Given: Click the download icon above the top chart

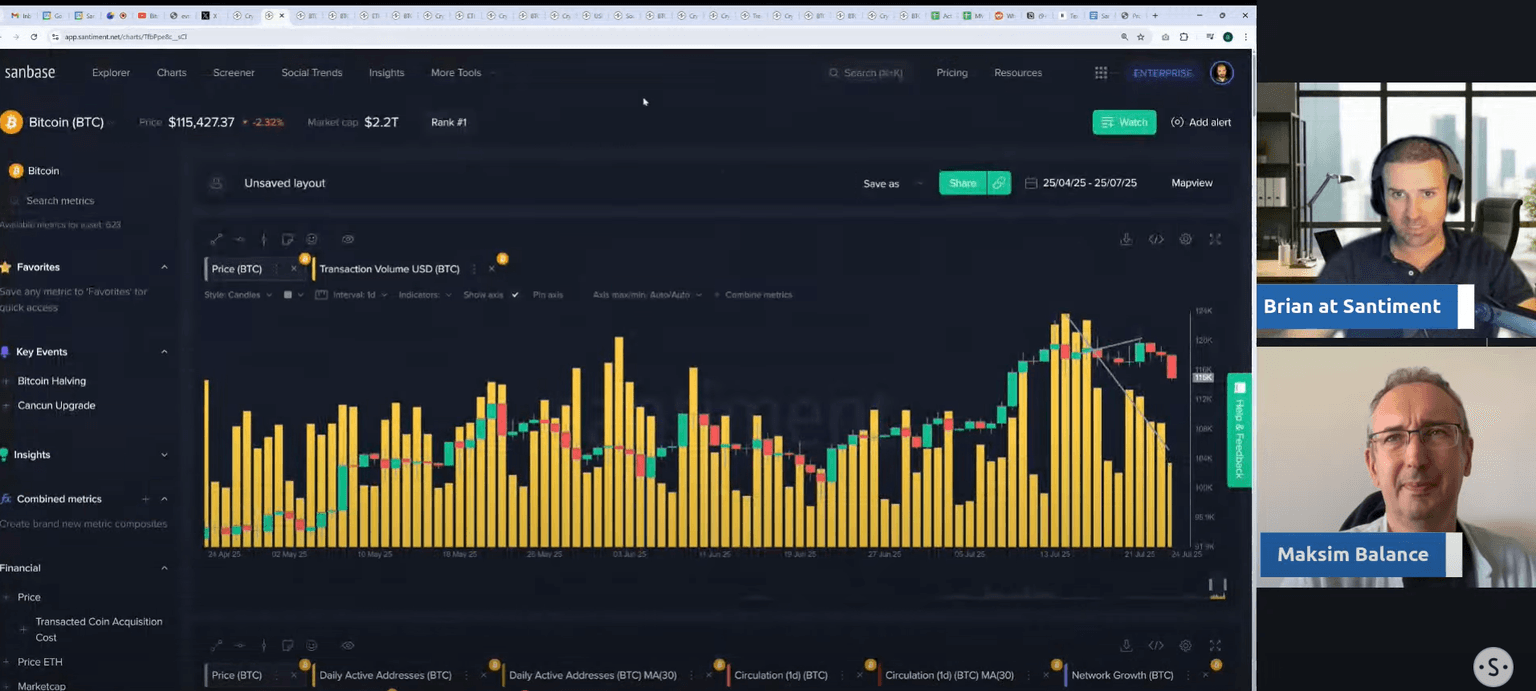Looking at the screenshot, I should coord(1126,240).
